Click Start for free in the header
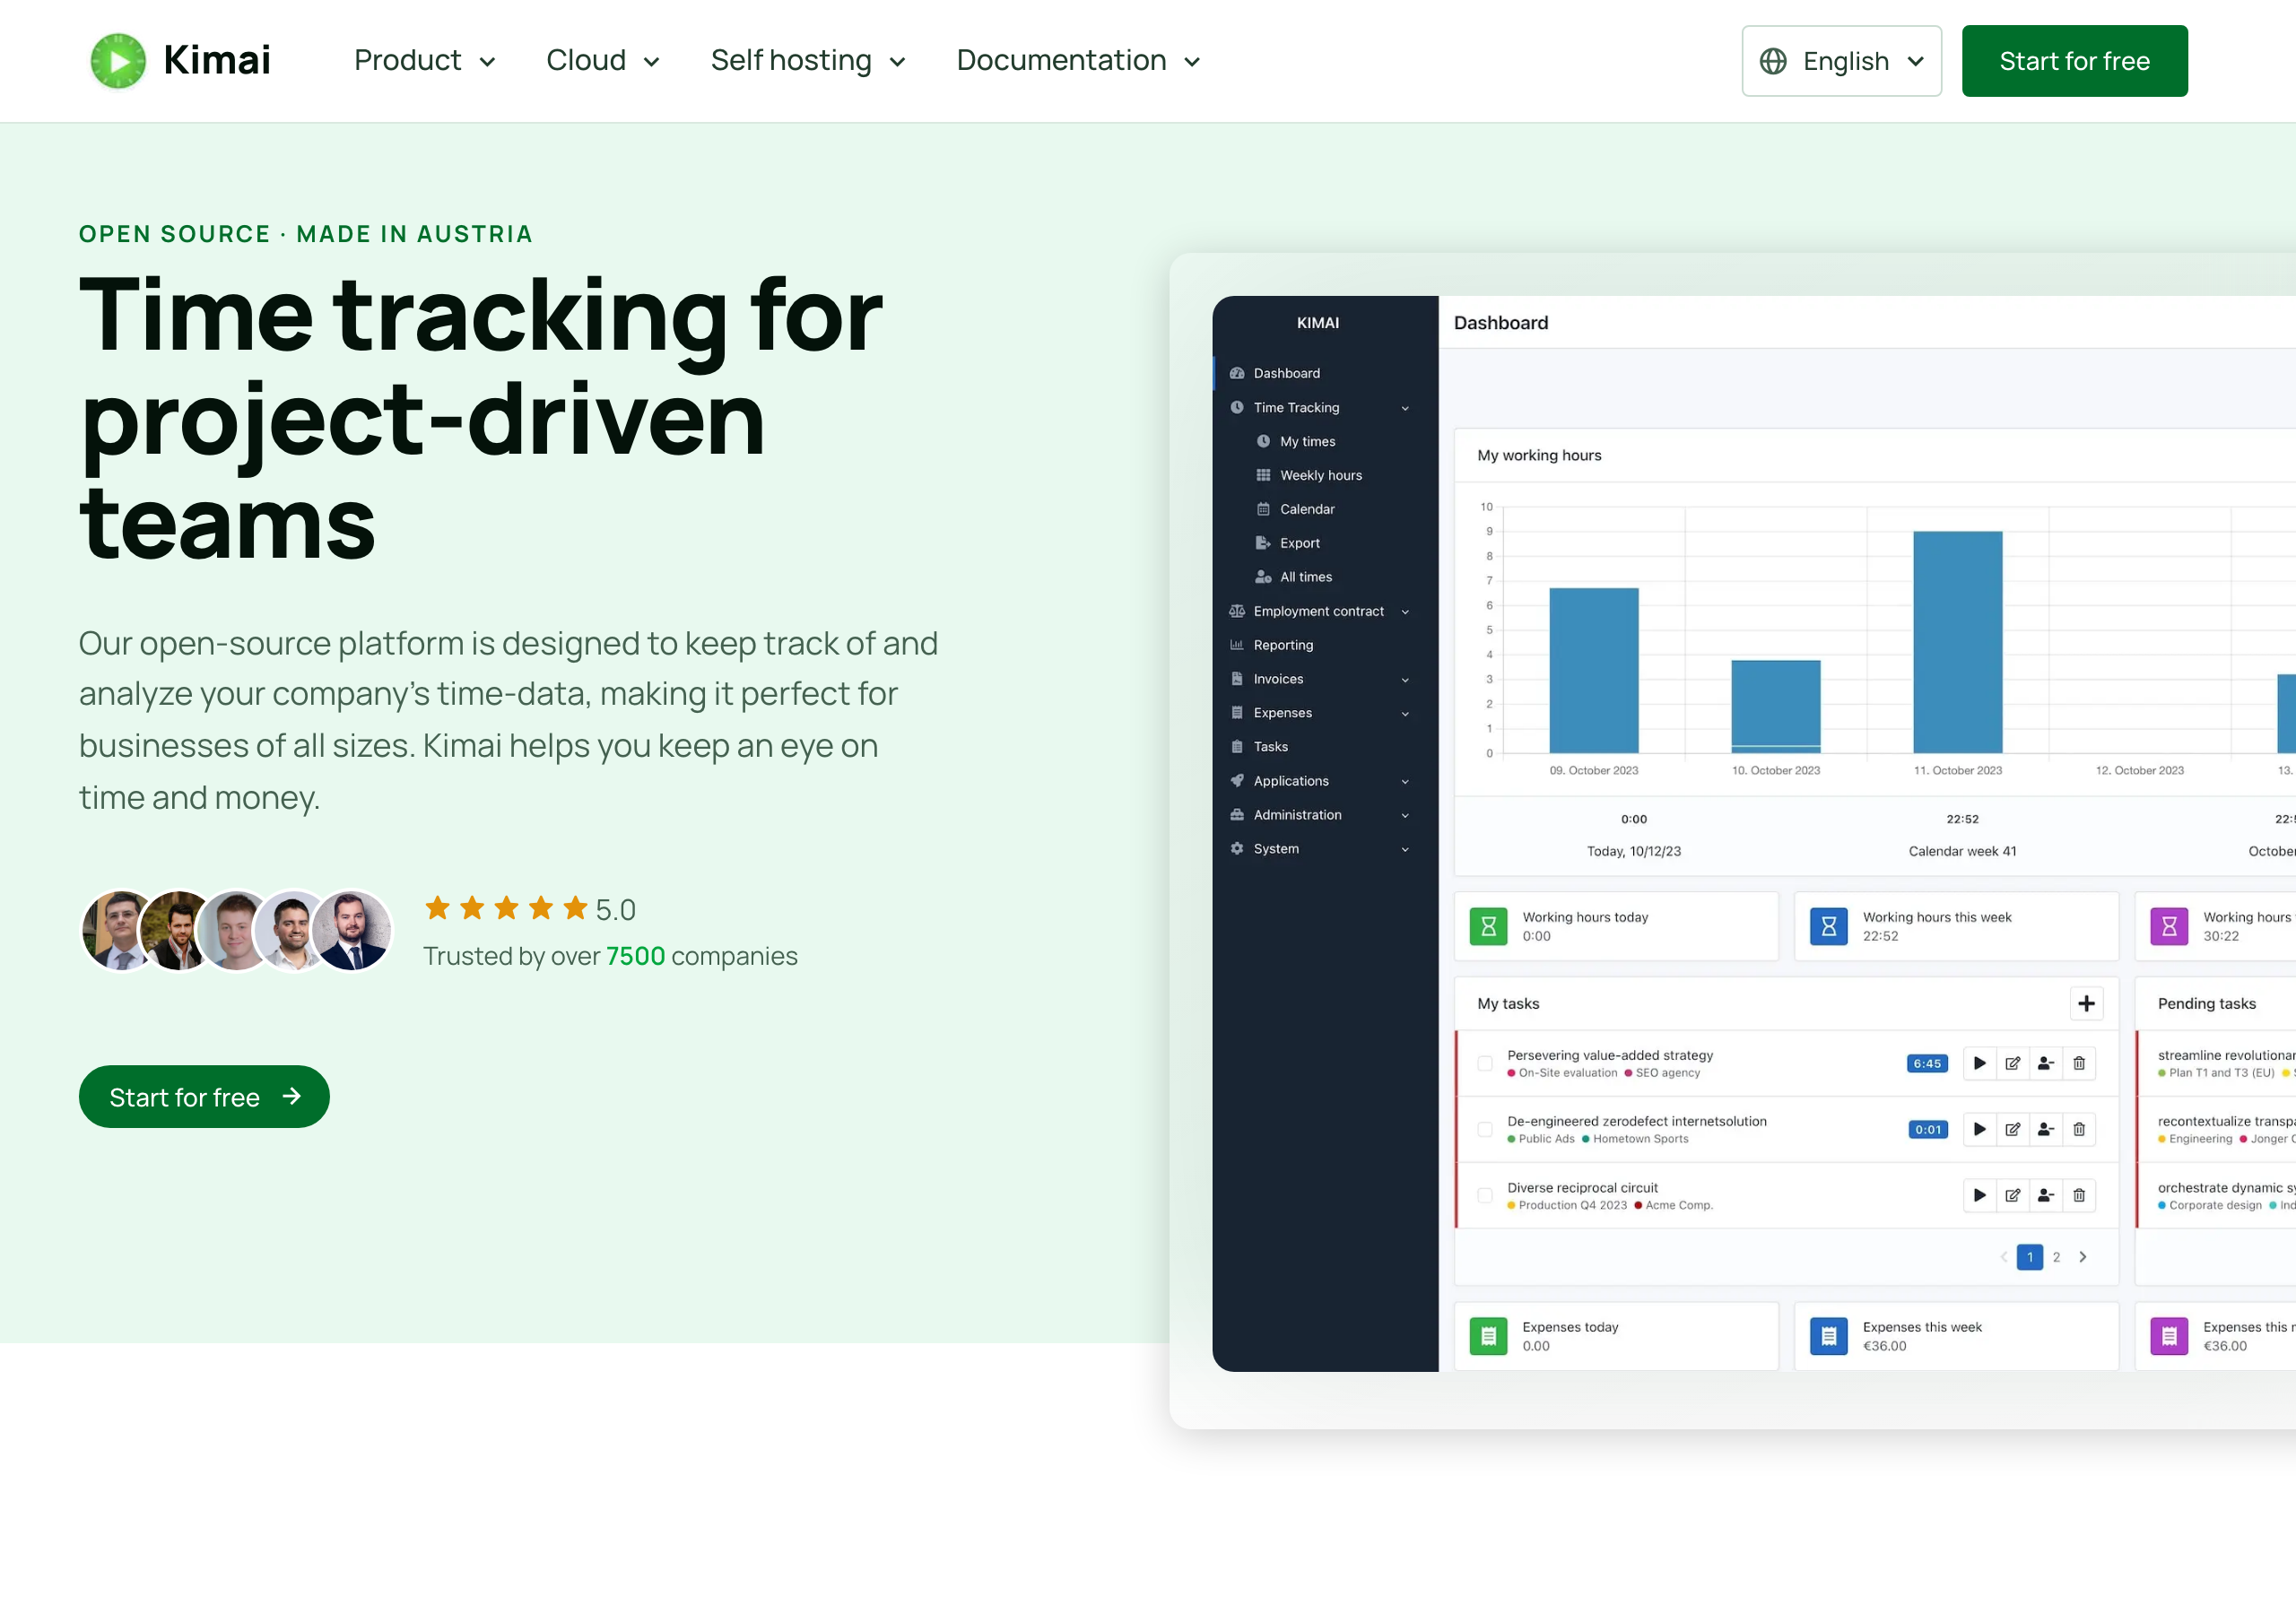2296x1614 pixels. [x=2074, y=61]
